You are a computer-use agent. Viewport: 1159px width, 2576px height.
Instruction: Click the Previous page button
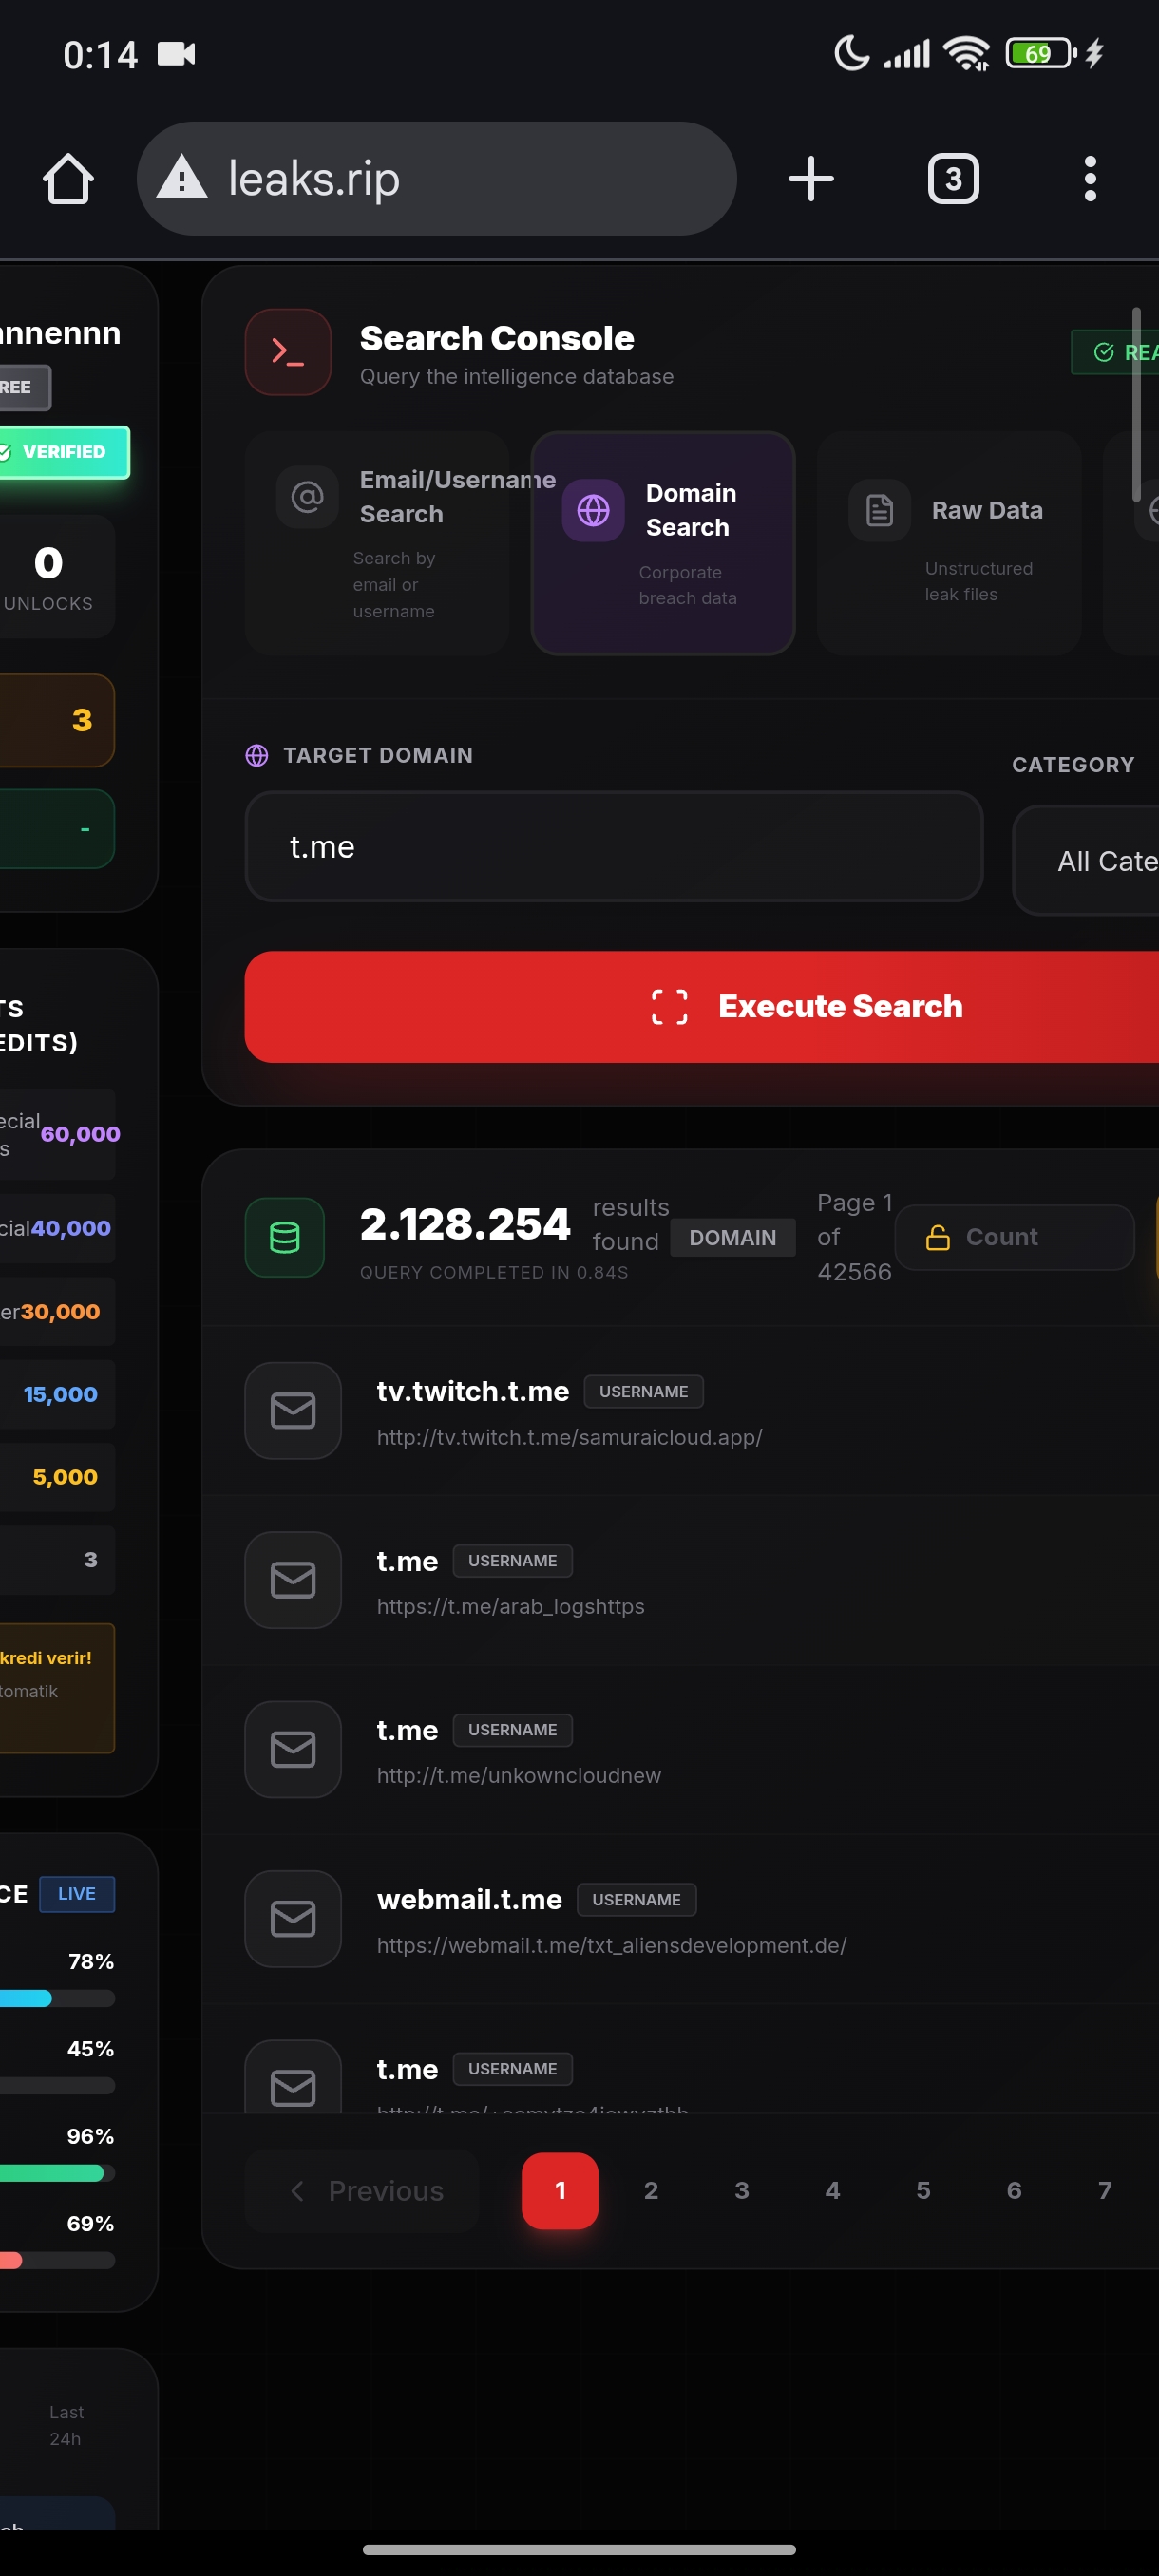(x=362, y=2191)
